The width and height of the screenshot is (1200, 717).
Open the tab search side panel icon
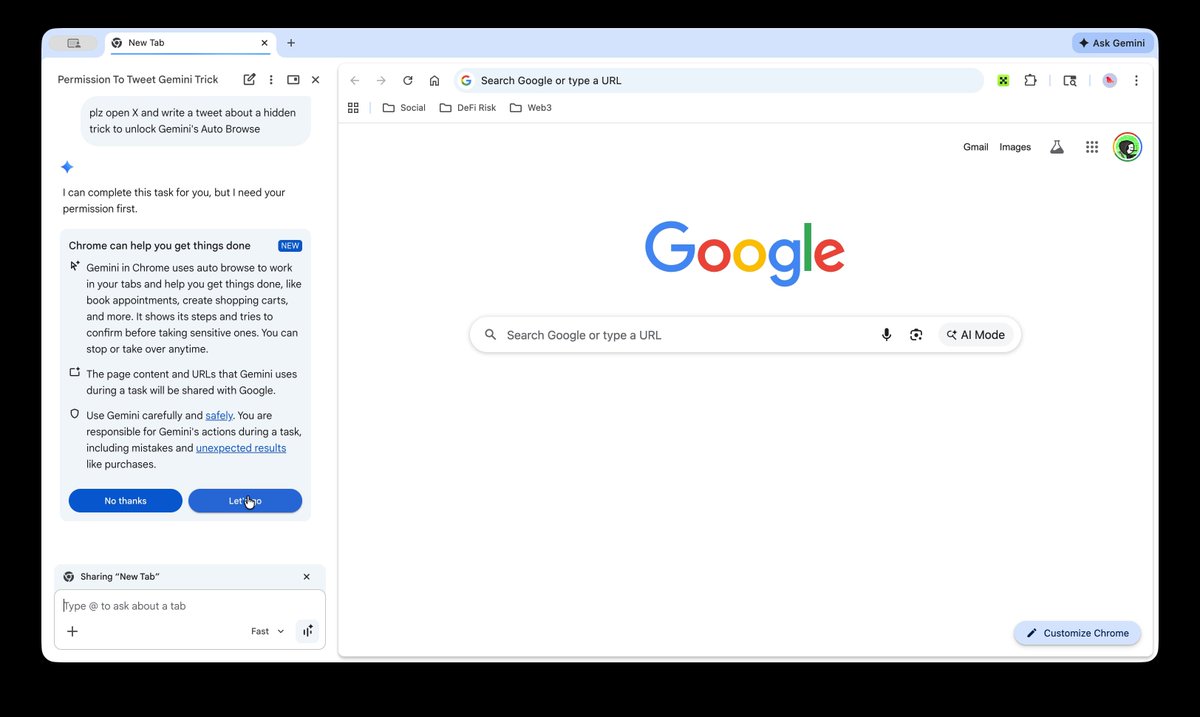[1070, 80]
